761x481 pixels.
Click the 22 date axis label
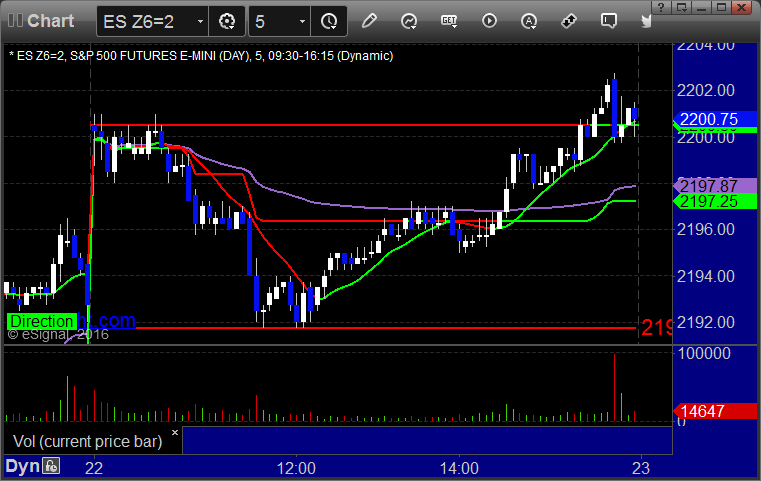(x=94, y=468)
